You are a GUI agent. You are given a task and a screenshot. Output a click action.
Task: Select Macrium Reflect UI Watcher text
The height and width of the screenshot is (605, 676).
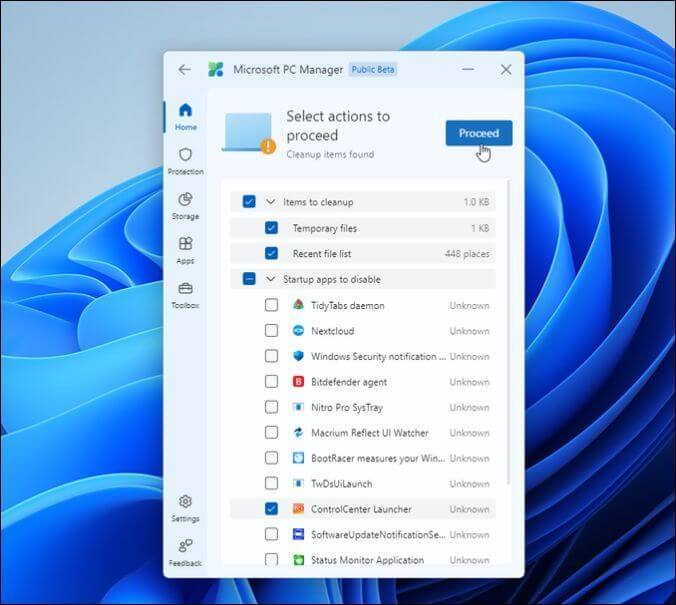(x=370, y=433)
